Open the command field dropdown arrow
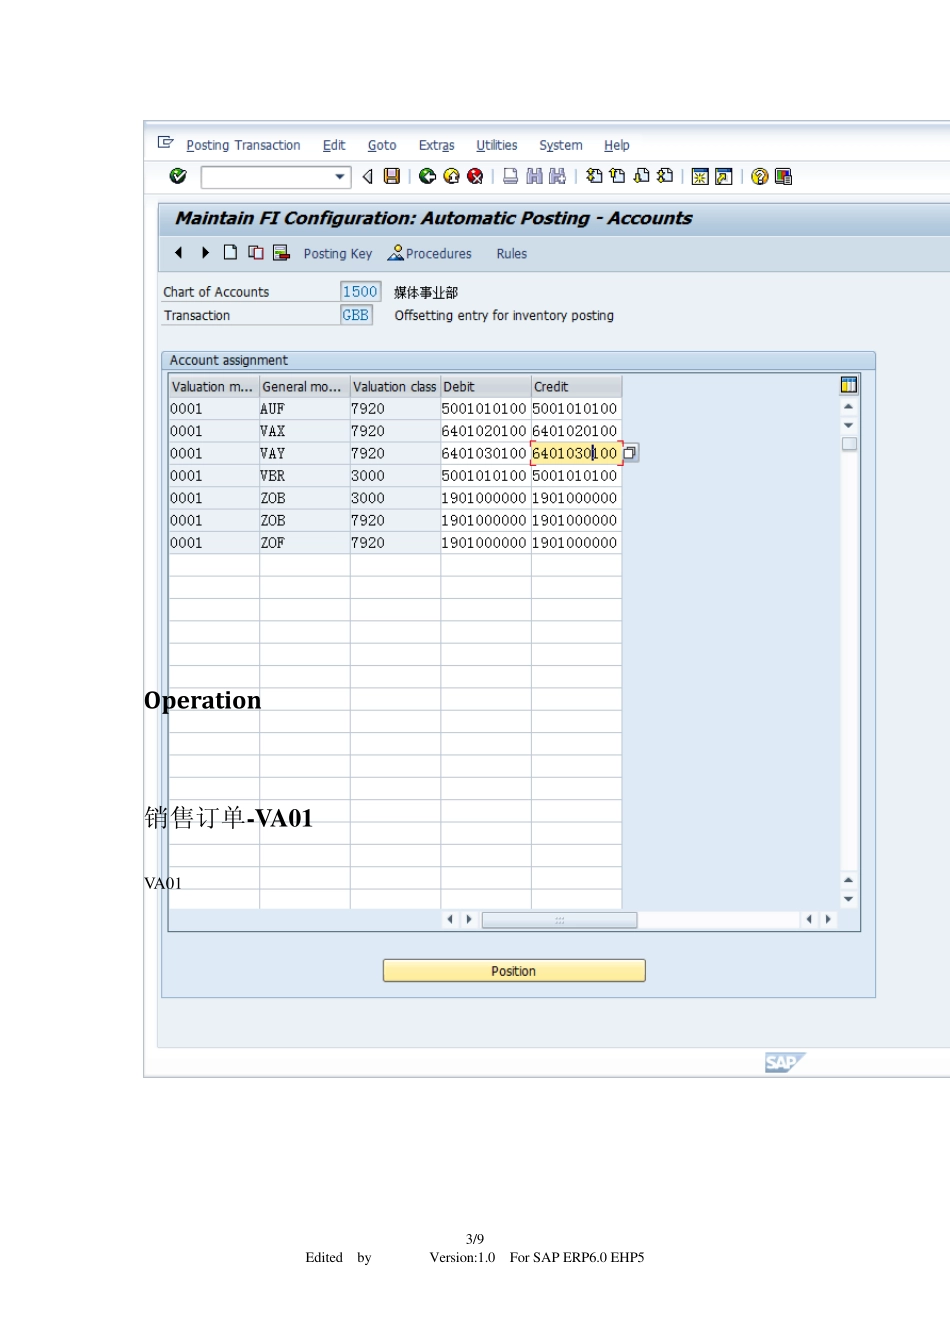 point(340,177)
